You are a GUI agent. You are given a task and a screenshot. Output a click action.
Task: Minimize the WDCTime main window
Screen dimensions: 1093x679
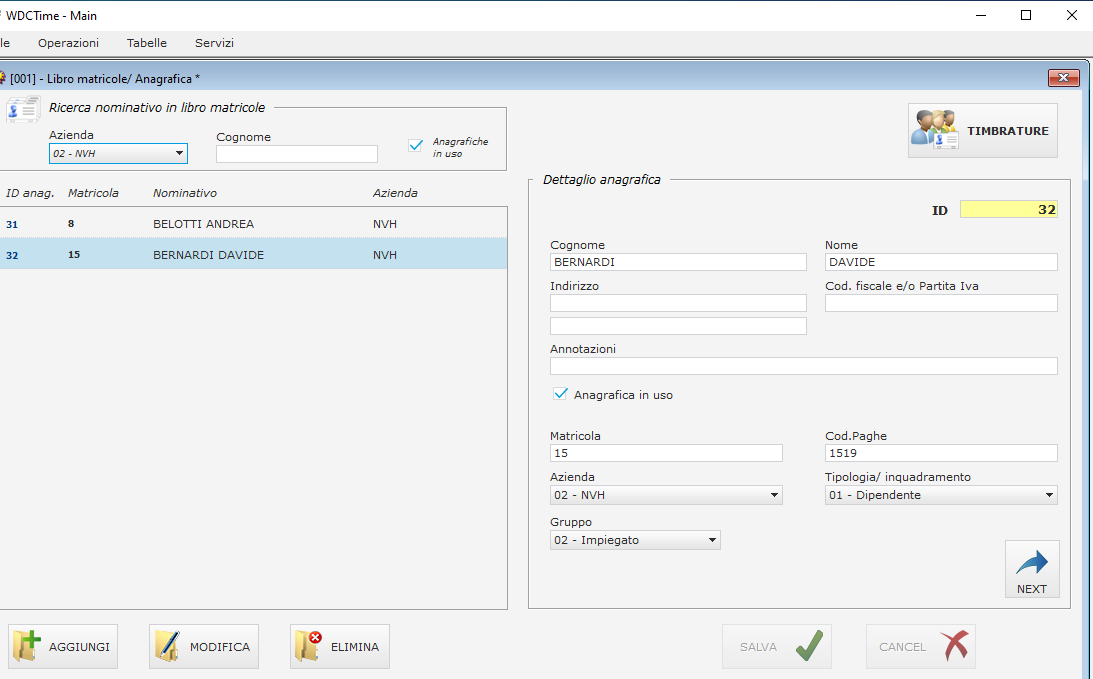981,15
